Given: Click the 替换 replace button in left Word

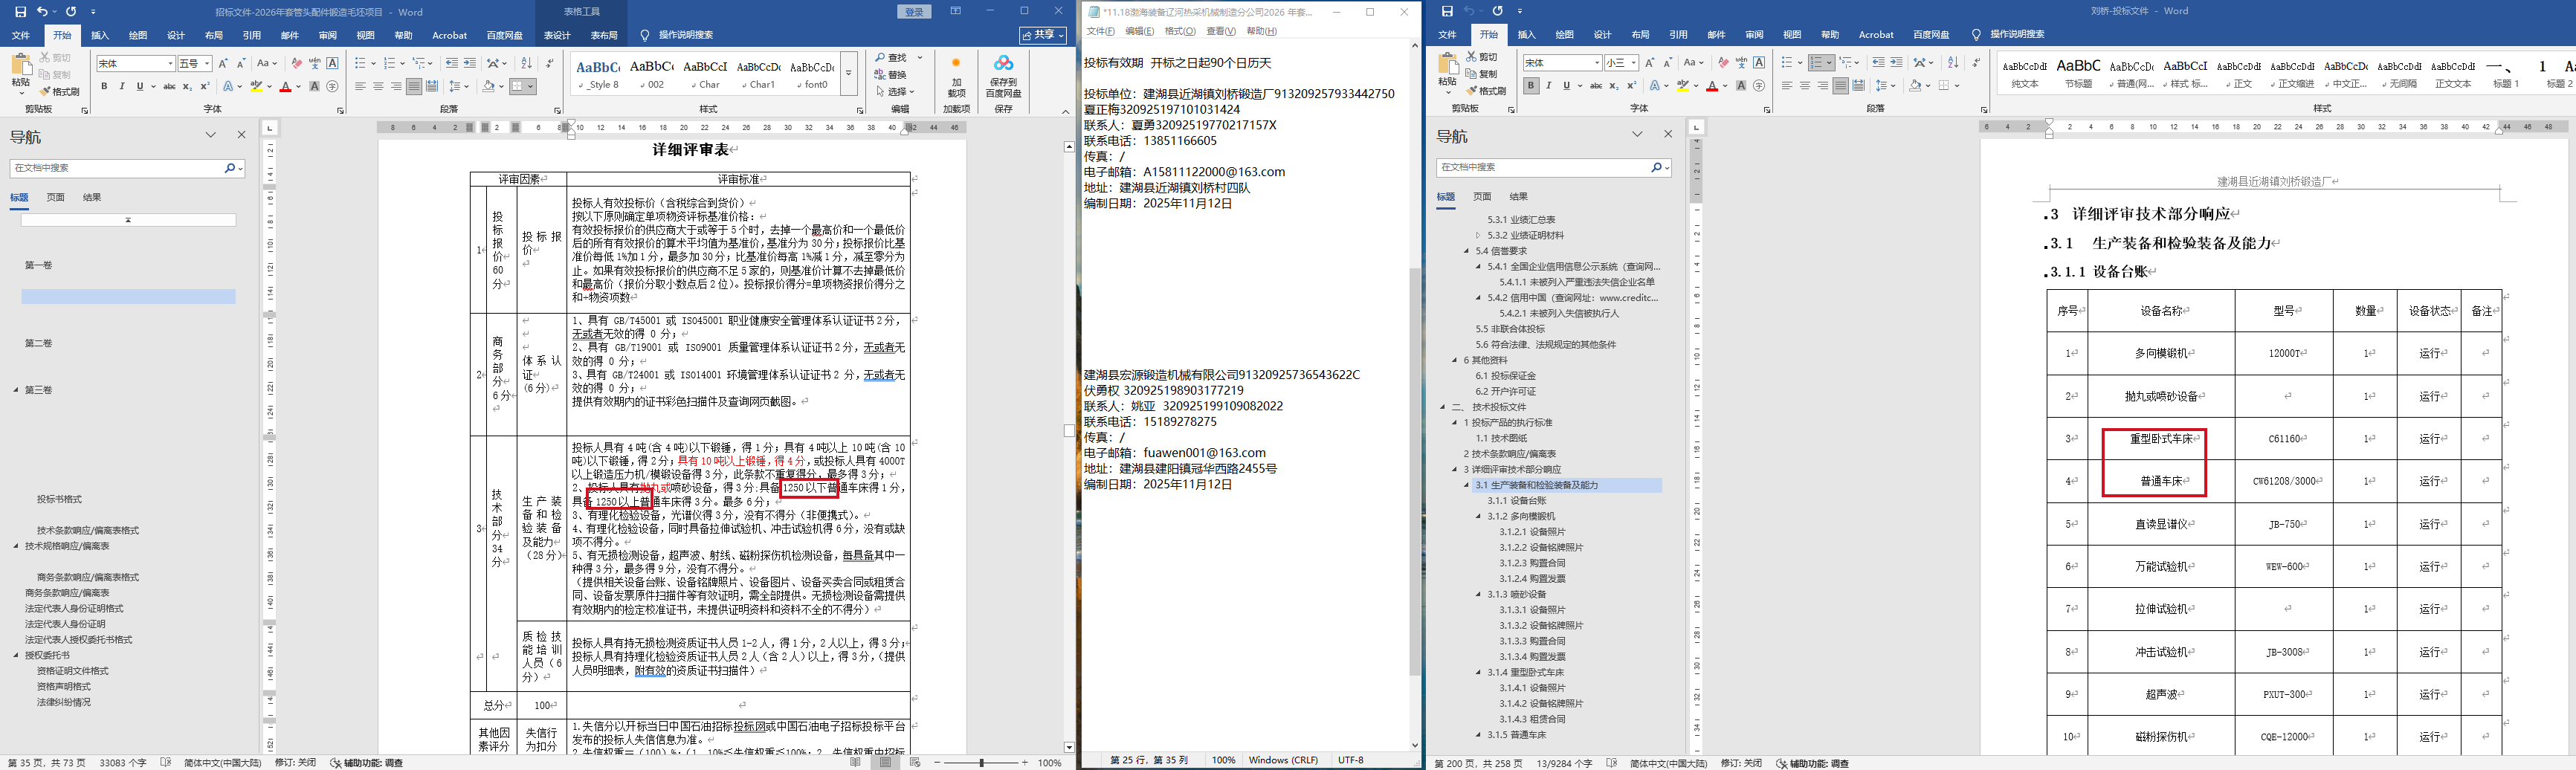Looking at the screenshot, I should point(890,74).
